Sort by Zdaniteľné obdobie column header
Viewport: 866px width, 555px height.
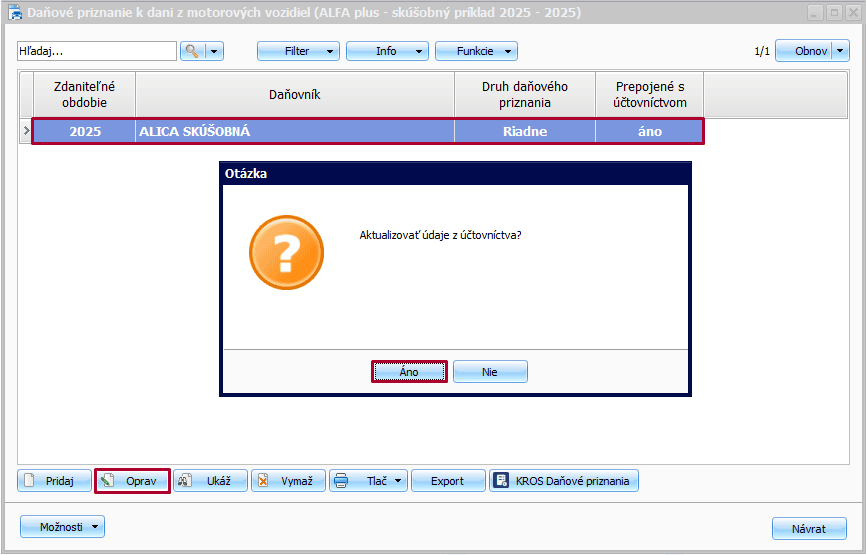[x=84, y=95]
